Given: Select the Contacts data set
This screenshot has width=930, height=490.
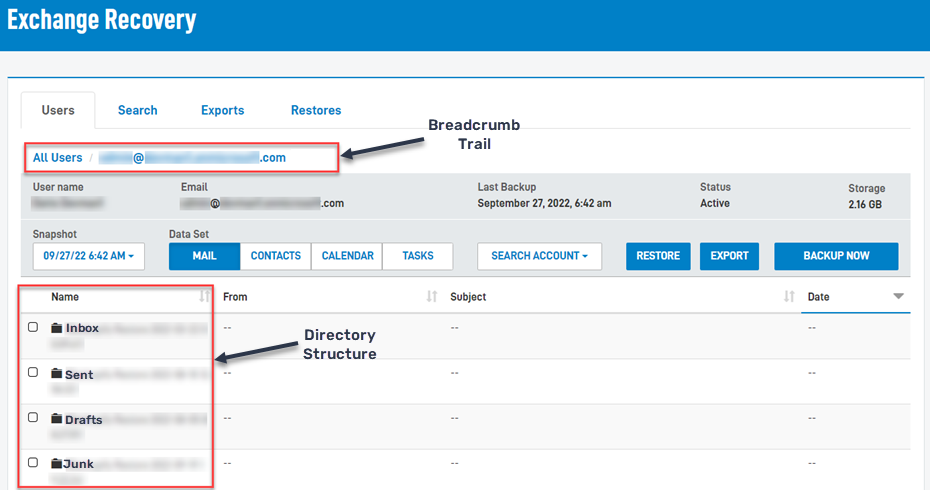Looking at the screenshot, I should (x=275, y=256).
